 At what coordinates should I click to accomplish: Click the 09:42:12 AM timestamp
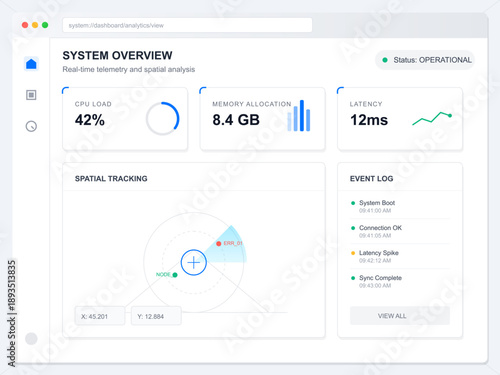375,261
